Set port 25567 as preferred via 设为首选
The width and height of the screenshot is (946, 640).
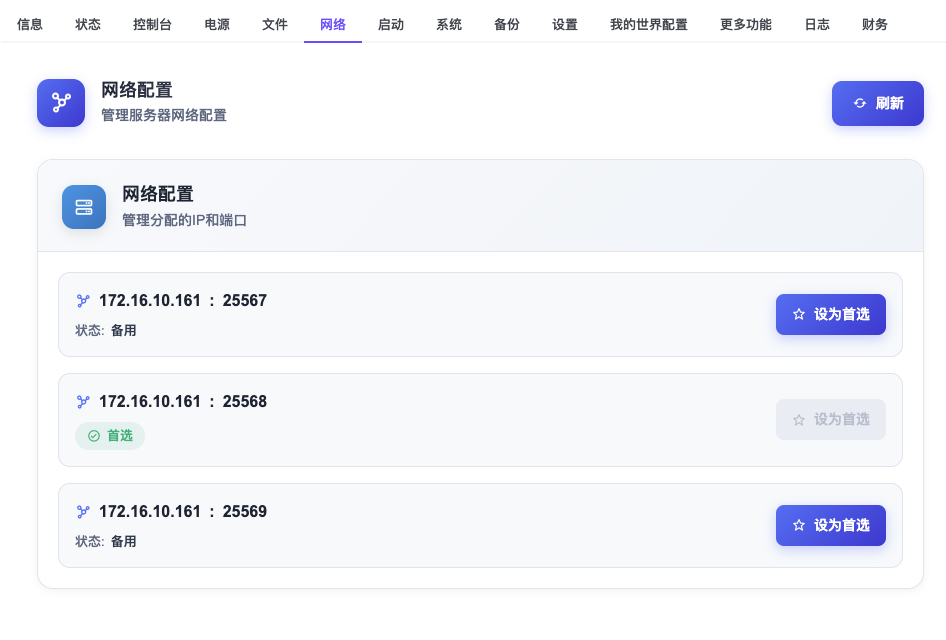pos(830,314)
